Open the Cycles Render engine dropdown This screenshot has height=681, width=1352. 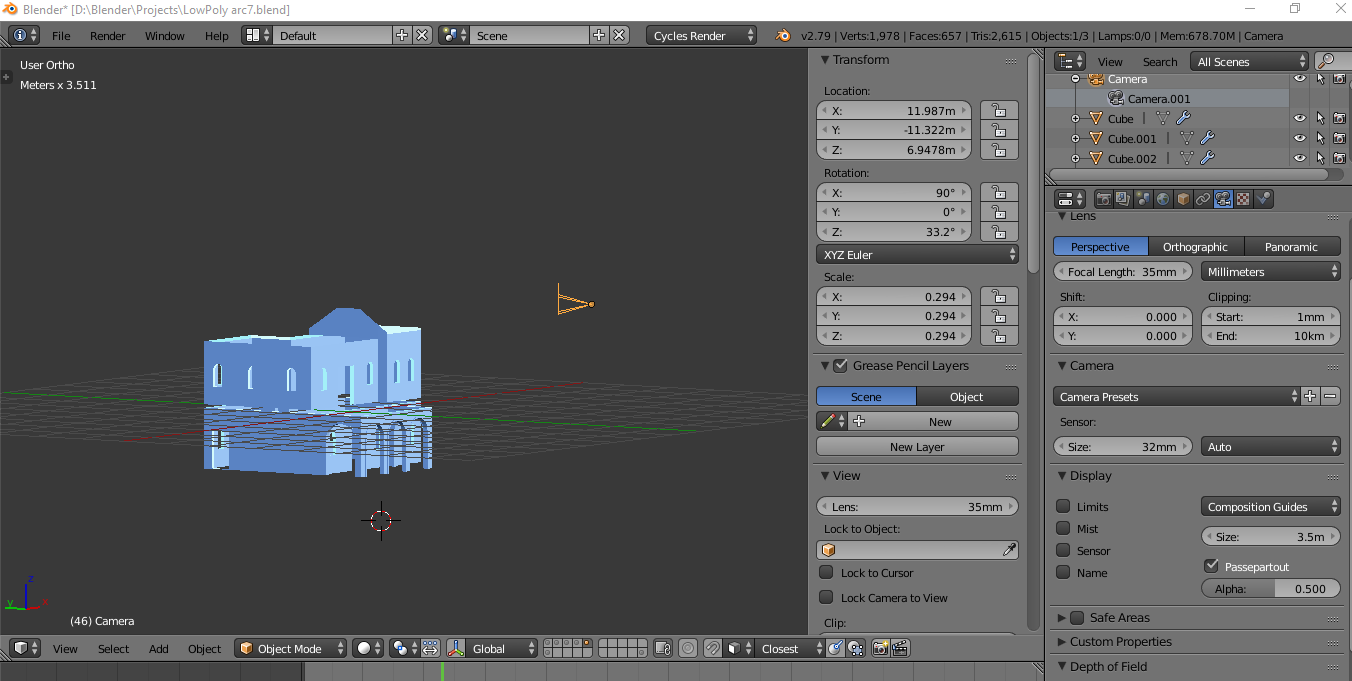(701, 36)
